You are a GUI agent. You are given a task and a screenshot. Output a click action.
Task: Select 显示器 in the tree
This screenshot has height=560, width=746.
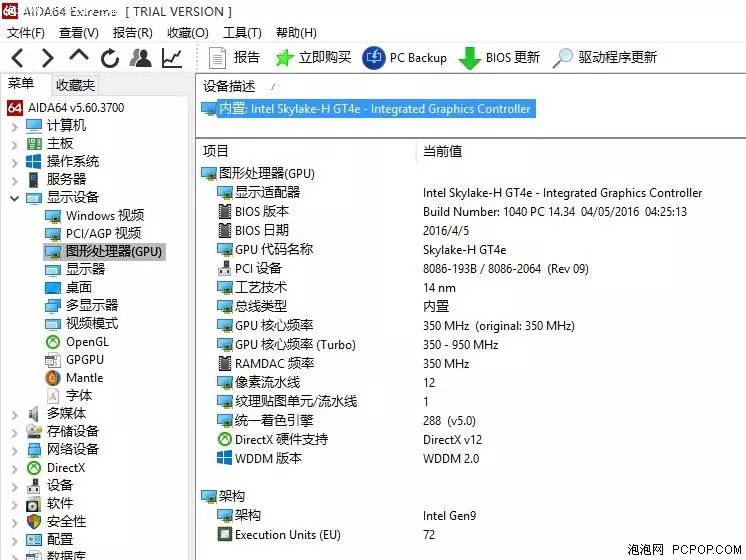click(x=75, y=269)
